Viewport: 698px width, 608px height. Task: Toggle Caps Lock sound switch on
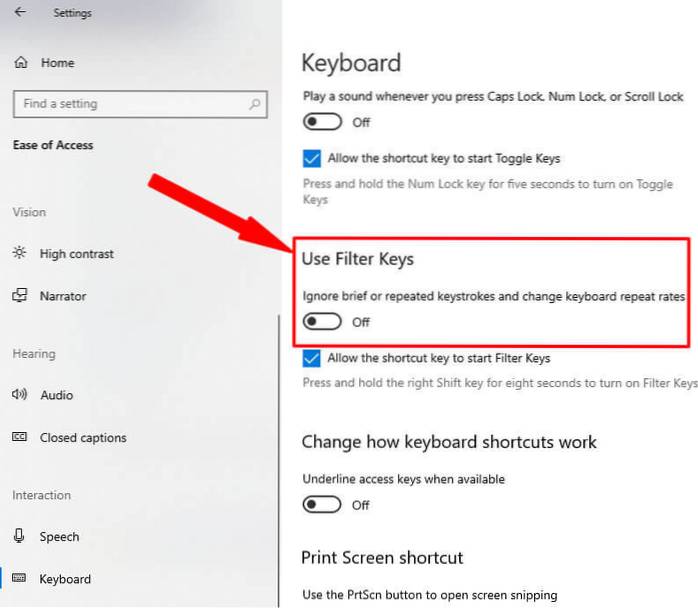tap(322, 122)
